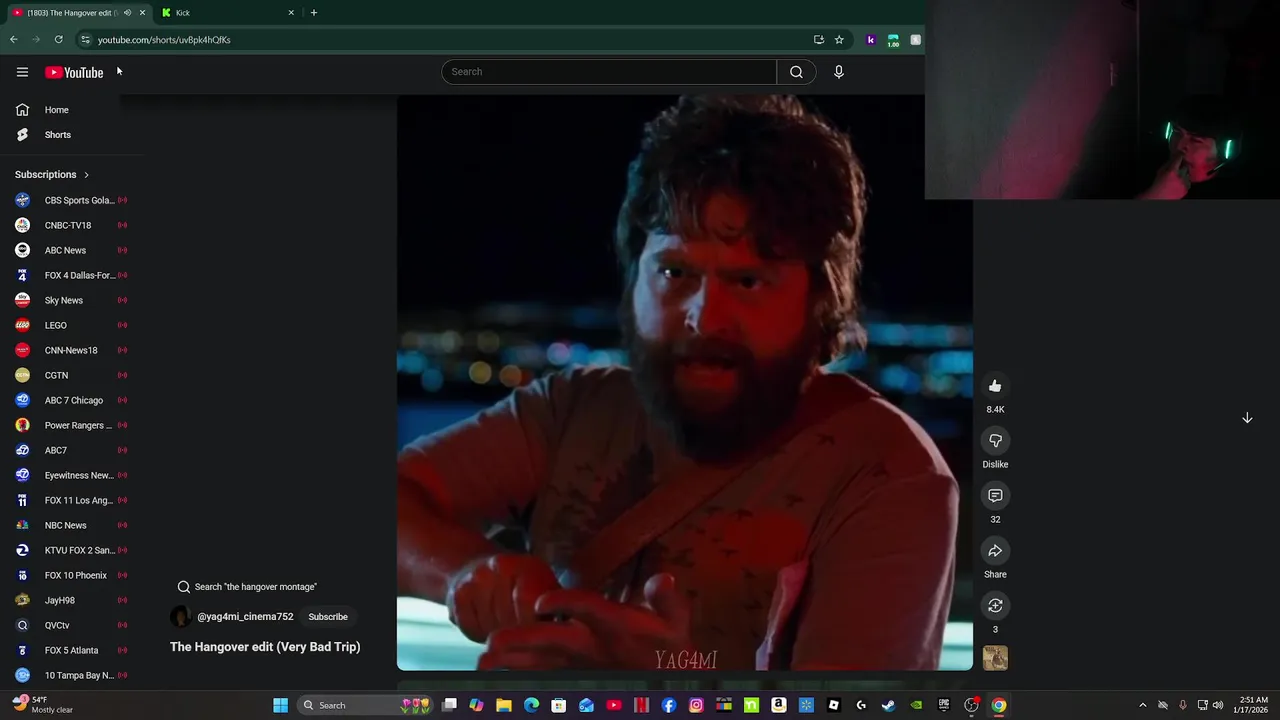Go to the next Short with down arrow
This screenshot has height=720, width=1280.
(1247, 418)
